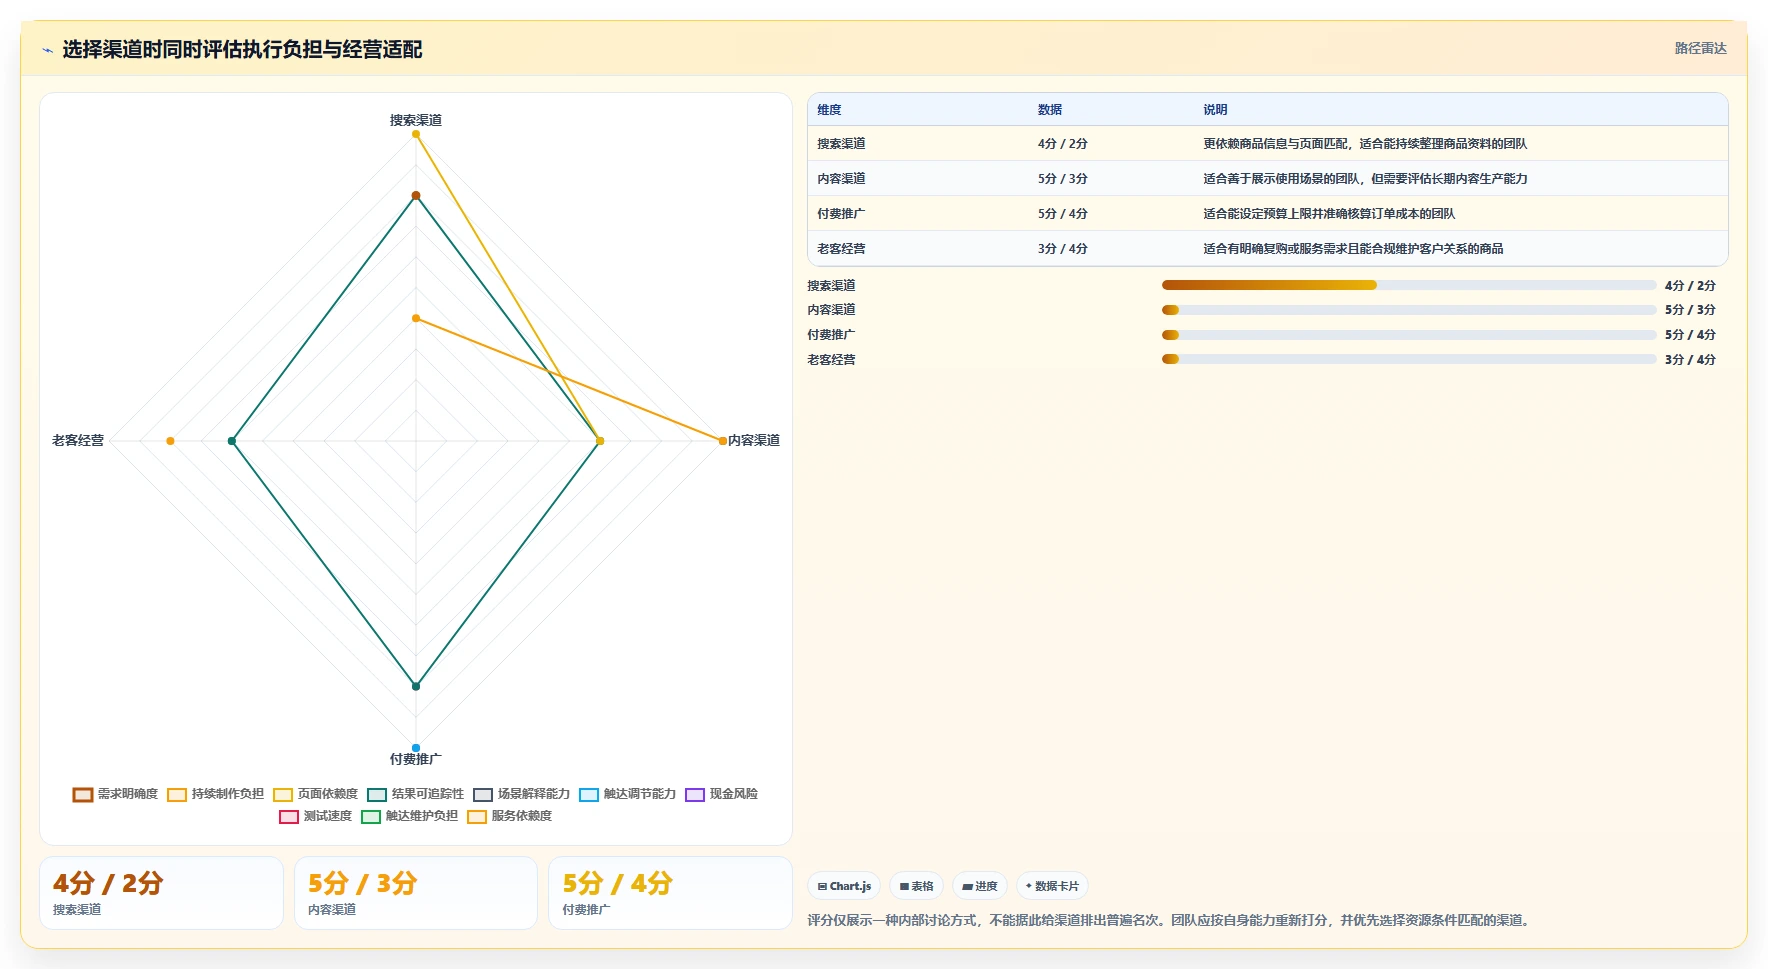Click the 说明 column header
This screenshot has height=969, width=1768.
1215,110
